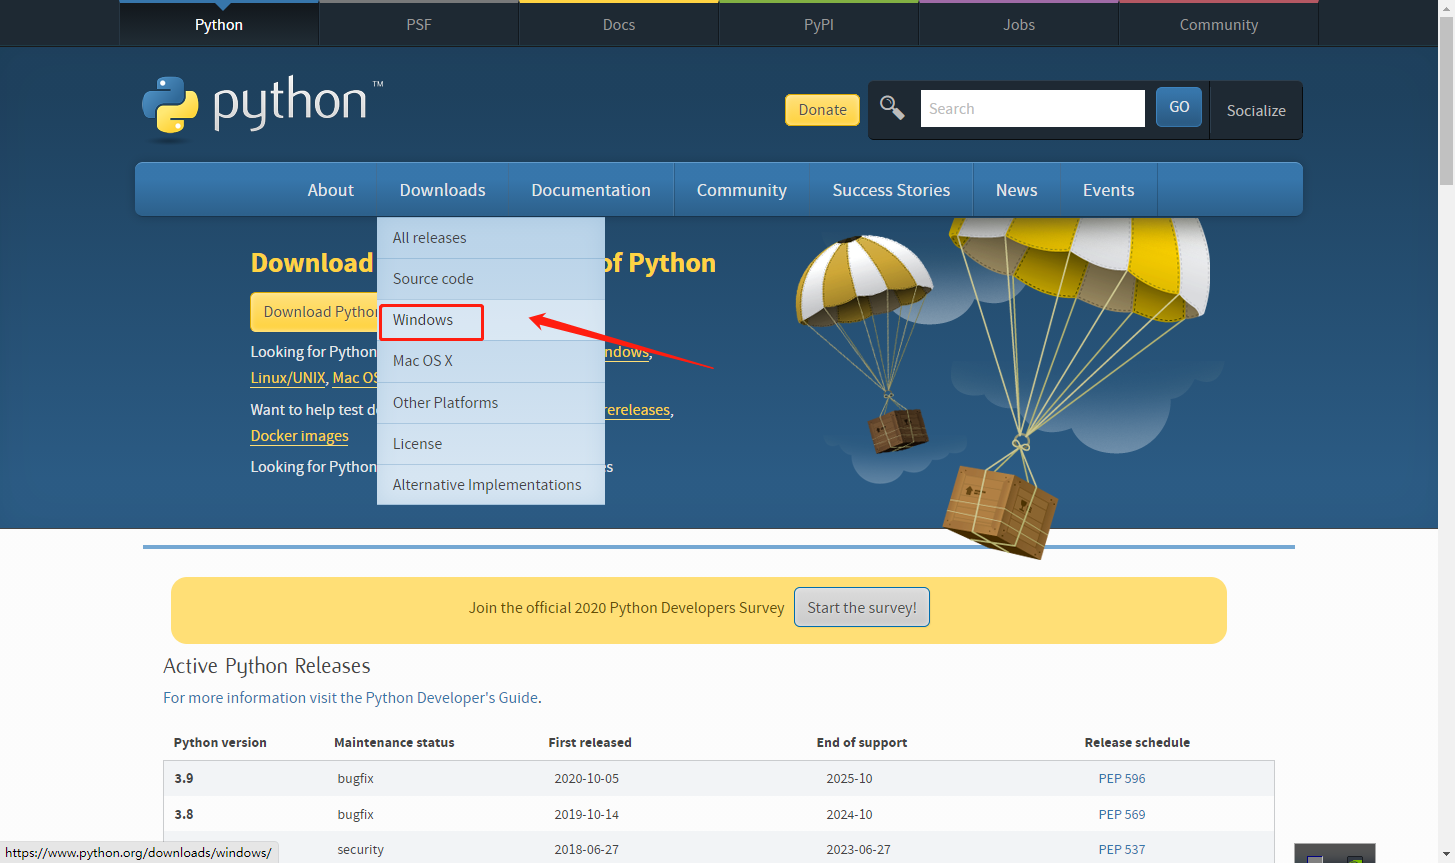Switch to the Python top tab

coord(219,24)
